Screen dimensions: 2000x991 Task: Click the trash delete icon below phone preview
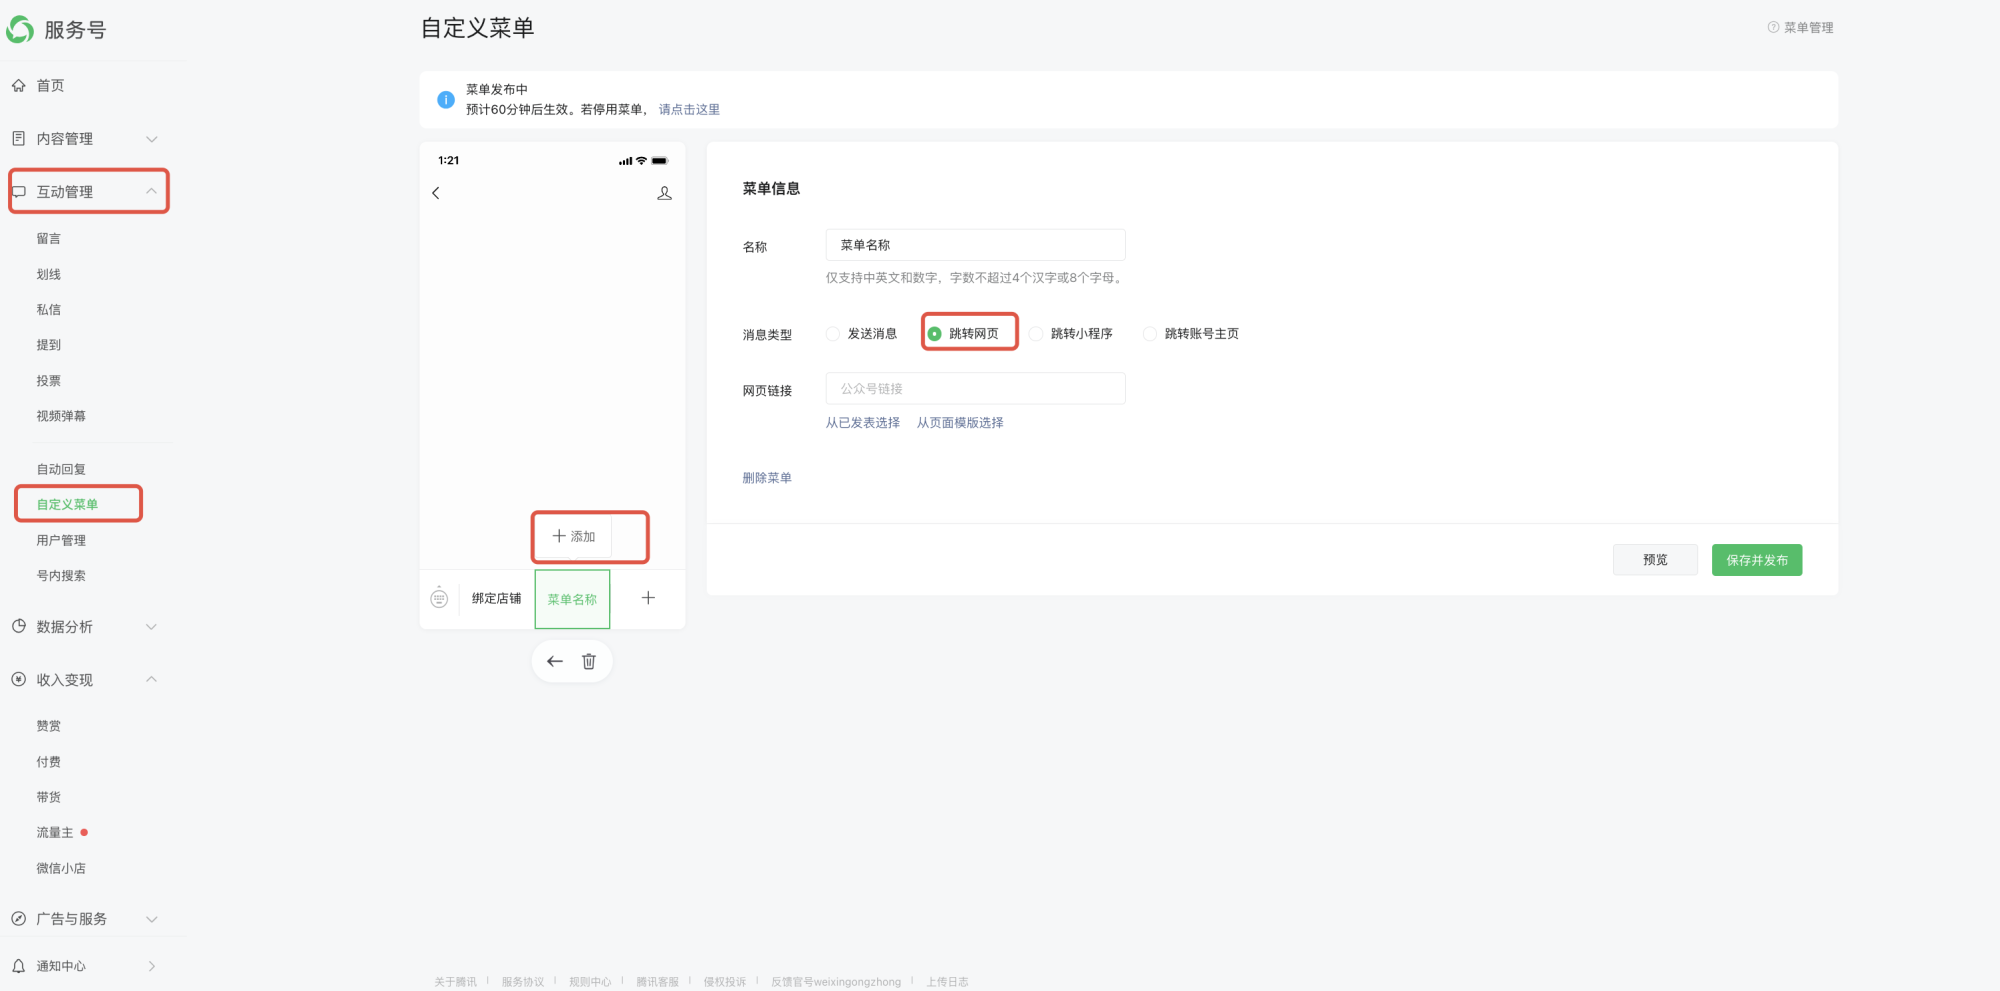click(589, 661)
